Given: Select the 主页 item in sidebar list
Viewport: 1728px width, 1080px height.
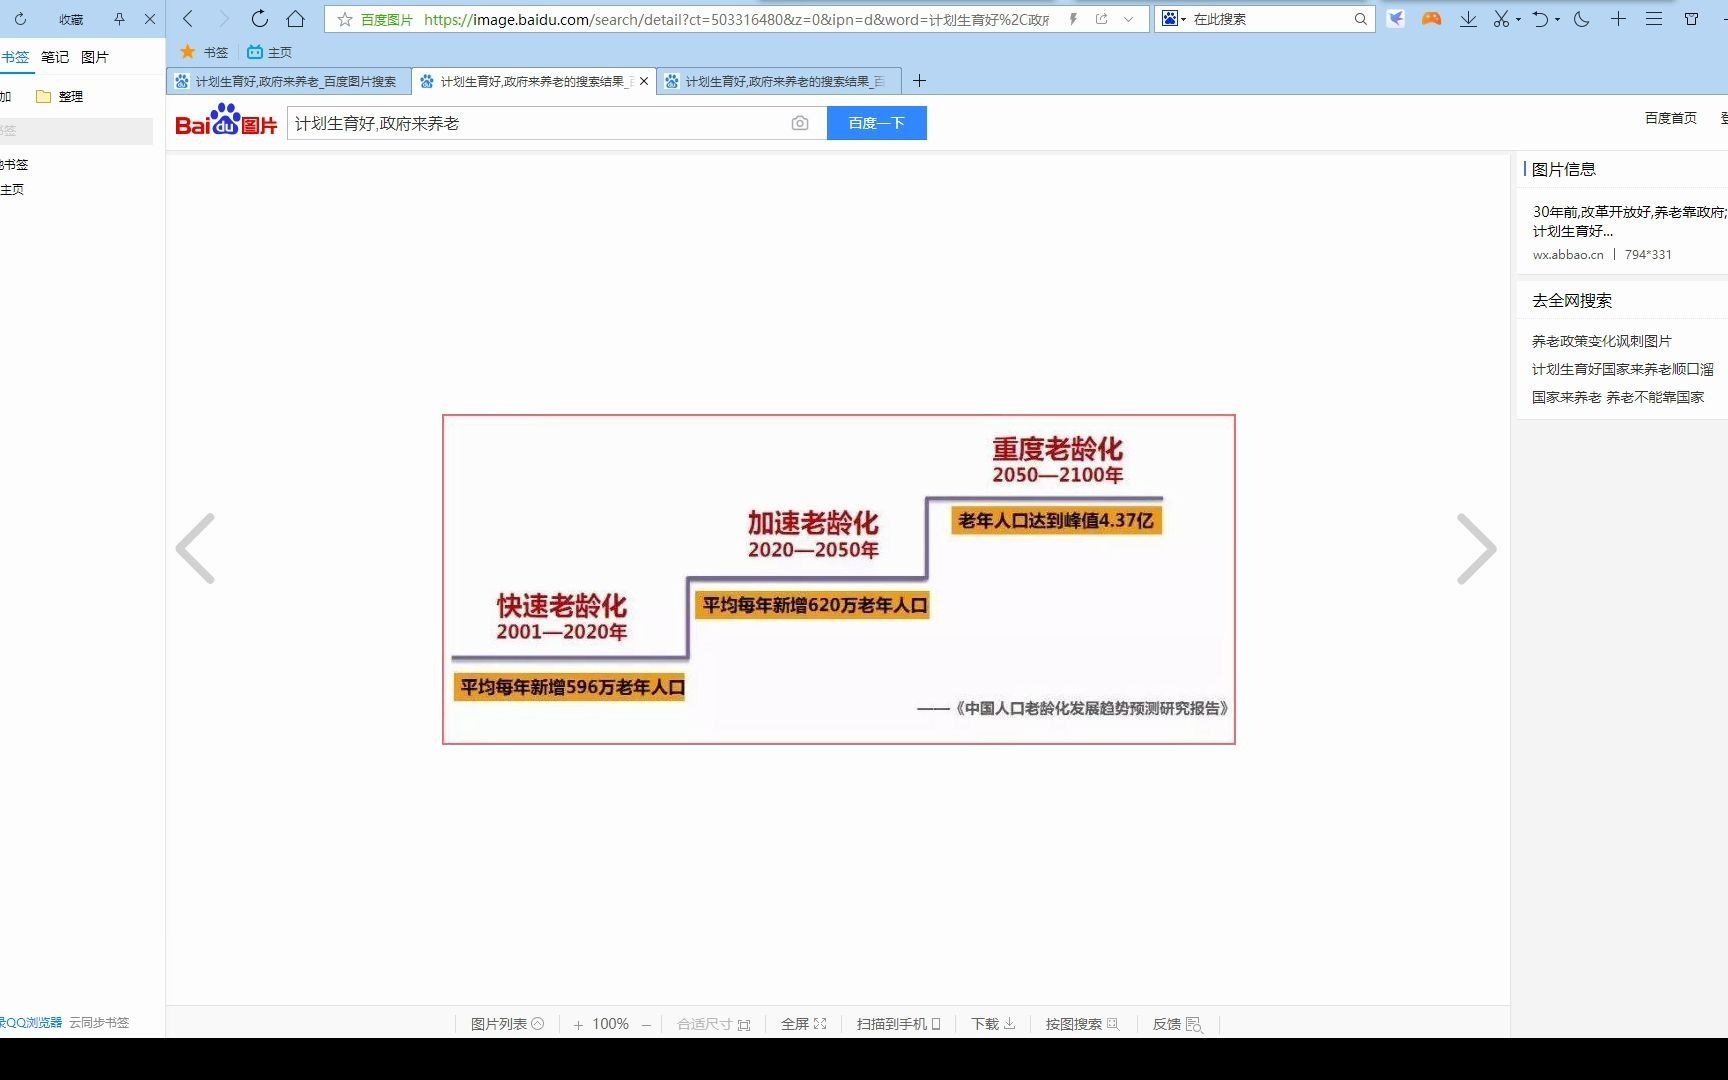Looking at the screenshot, I should [x=12, y=189].
